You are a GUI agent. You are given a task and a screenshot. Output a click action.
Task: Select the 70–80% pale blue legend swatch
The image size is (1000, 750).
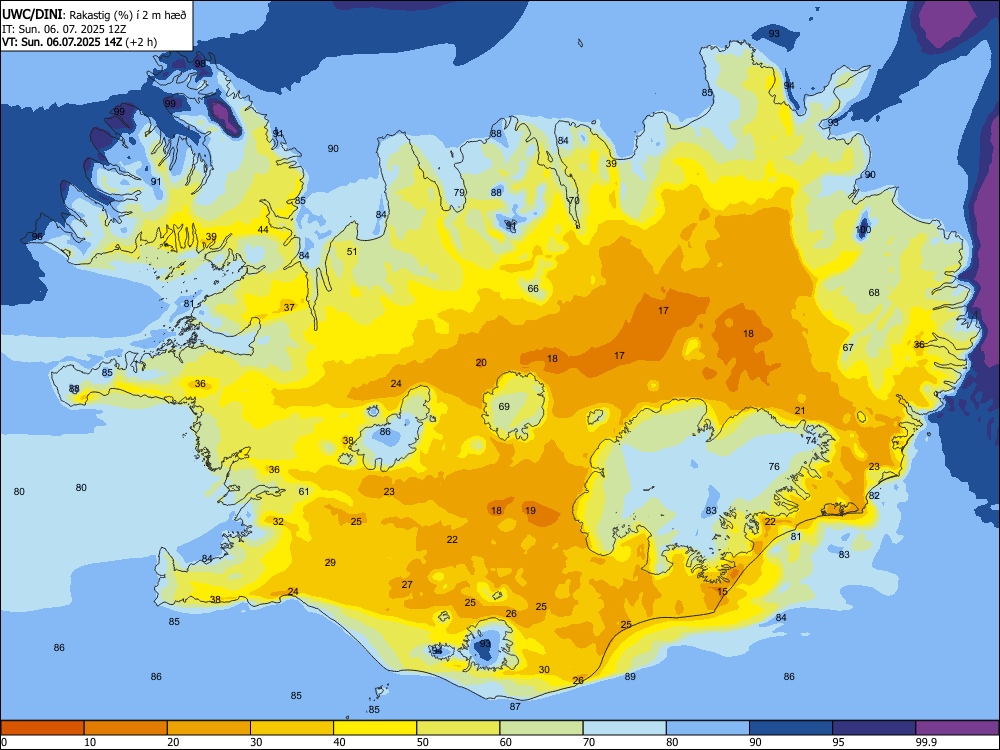click(x=624, y=728)
